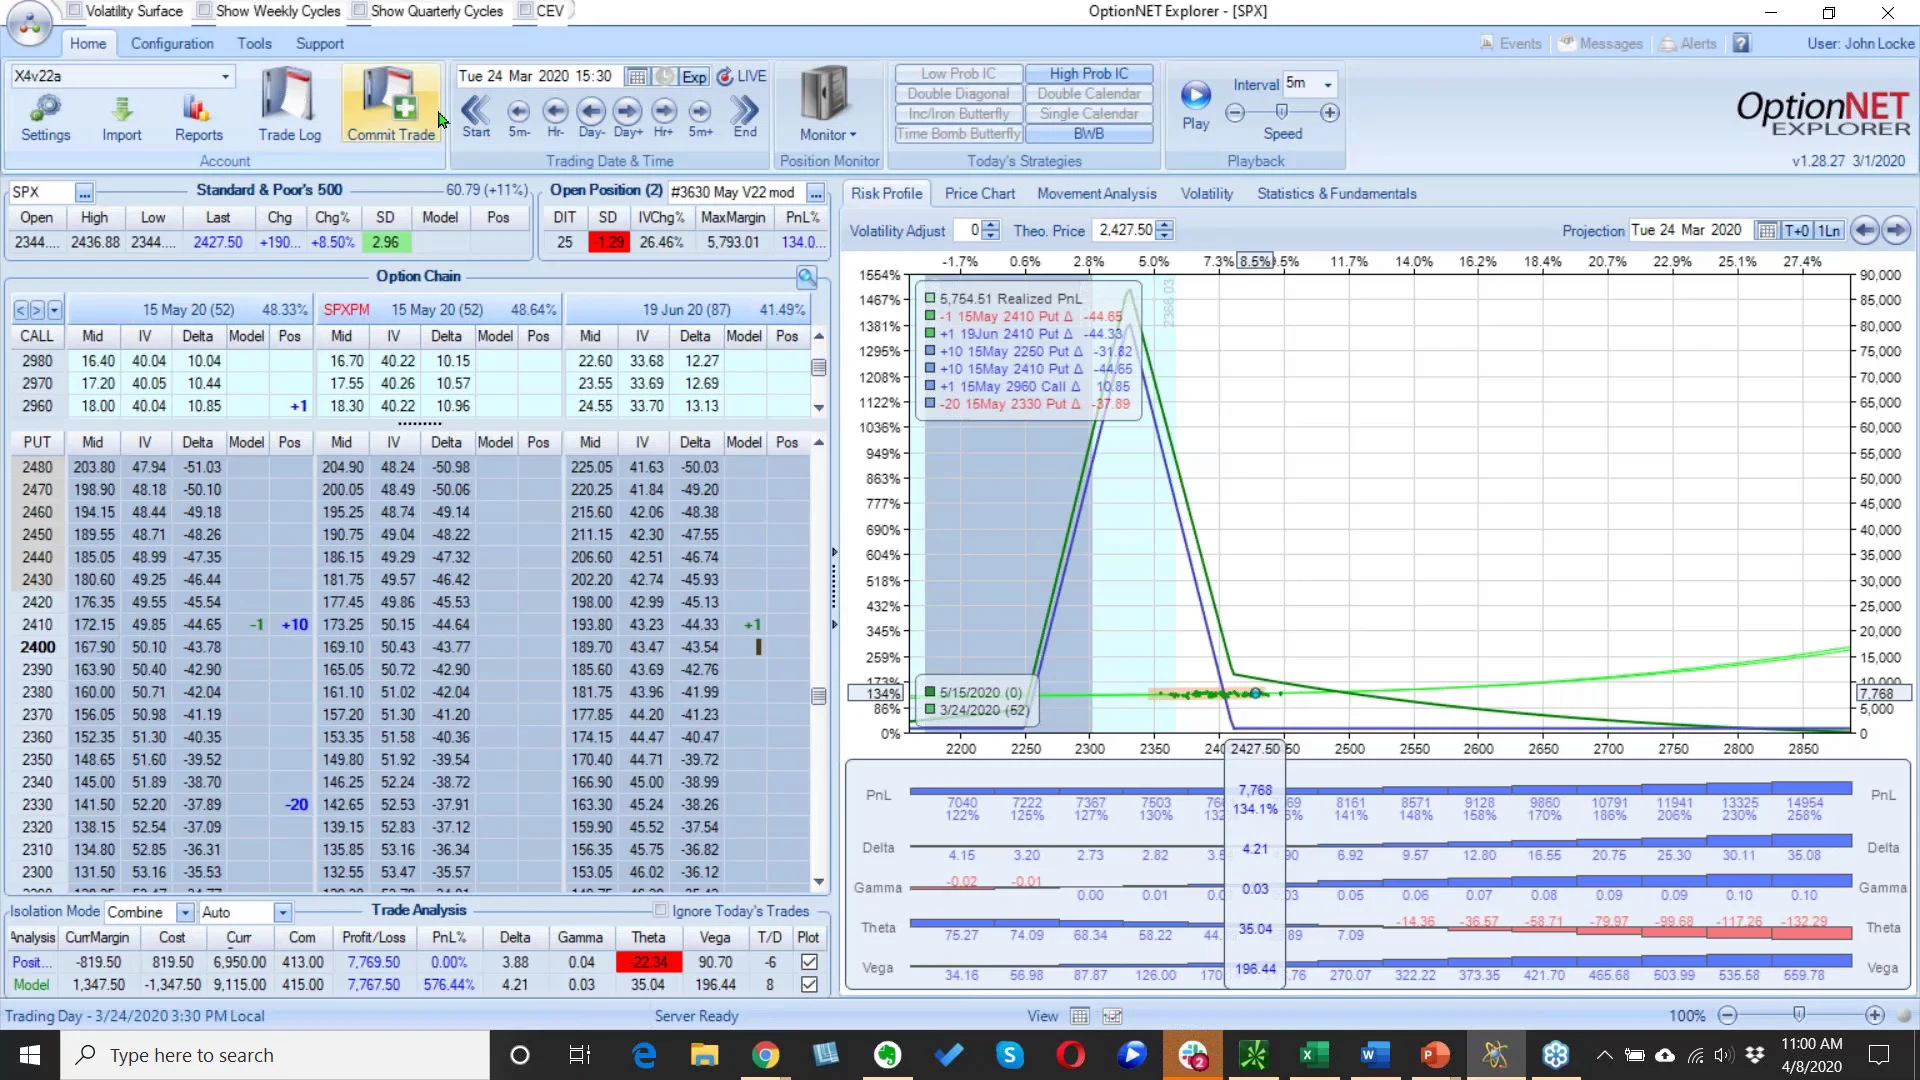Open the Position Monitor
1920x1080 pixels.
826,104
